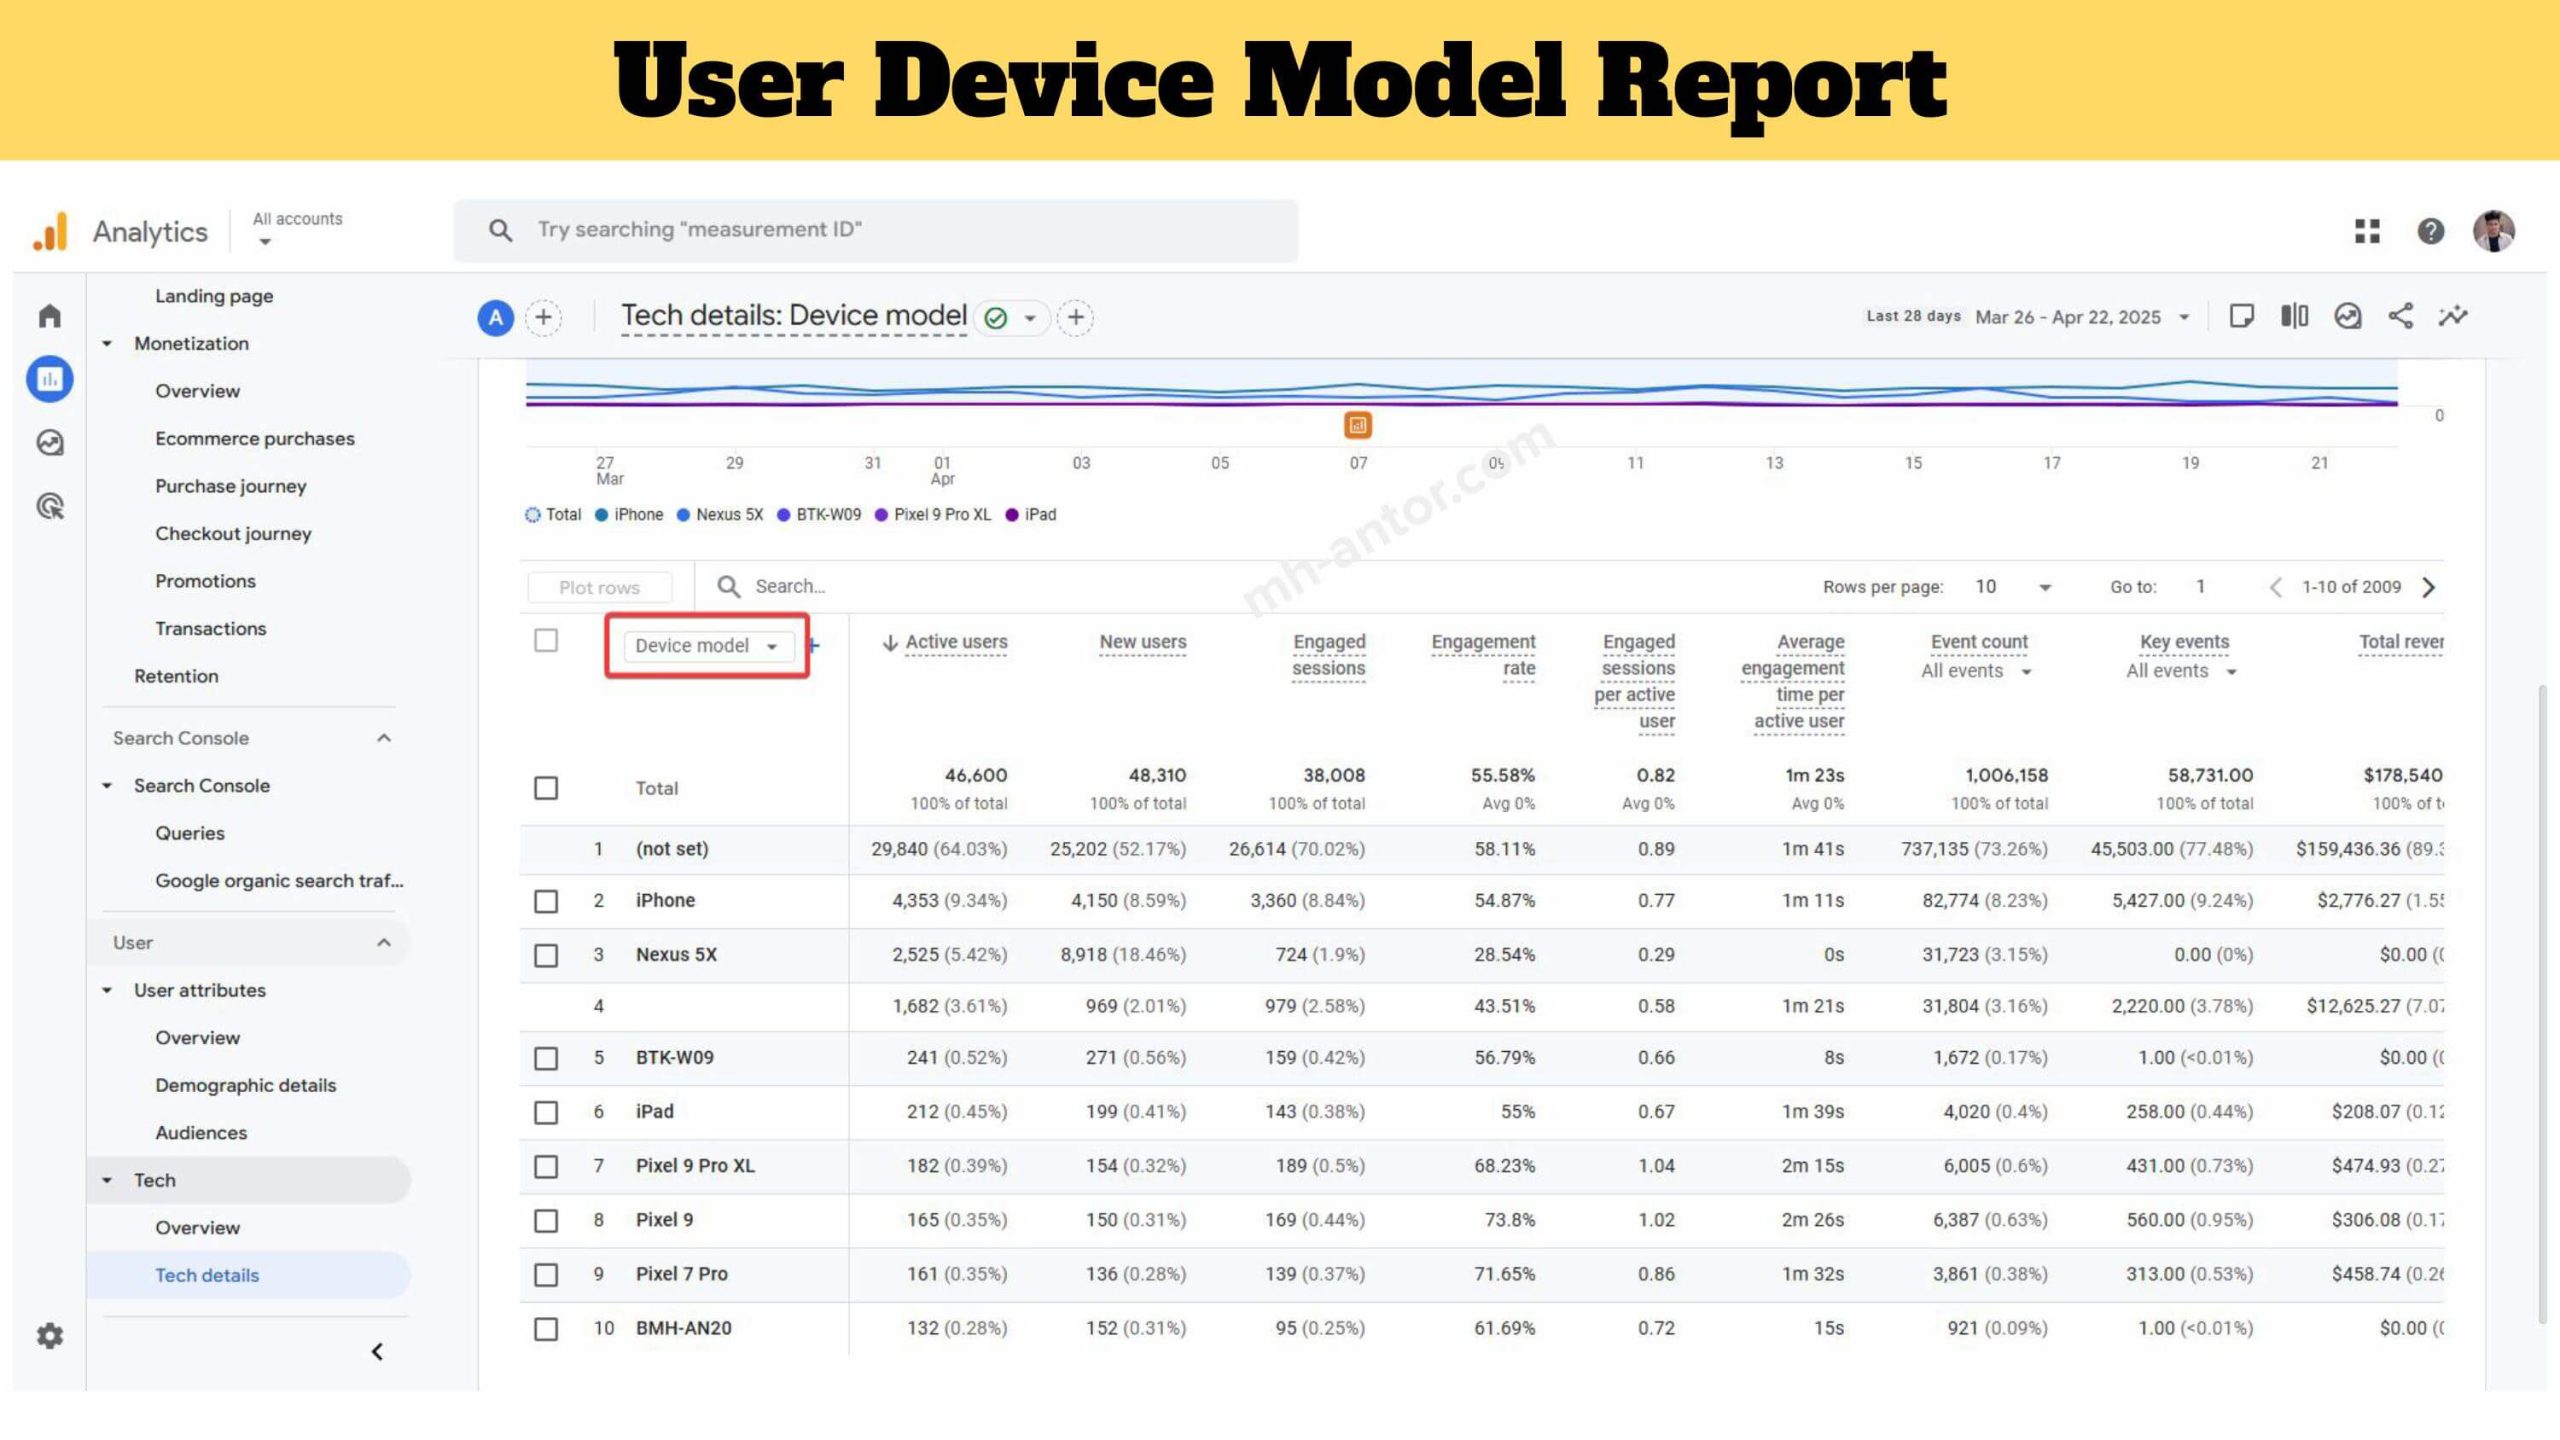
Task: Select the iPhone row checkbox
Action: [x=546, y=902]
